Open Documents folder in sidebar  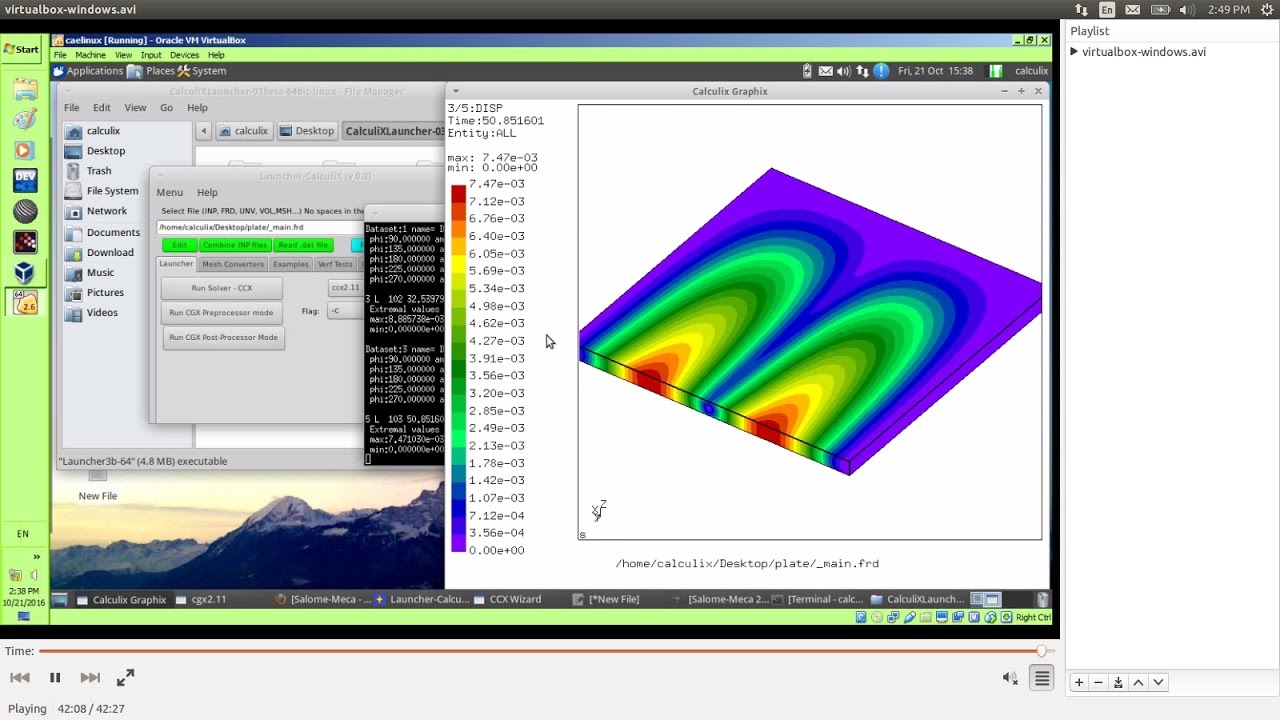point(101,232)
